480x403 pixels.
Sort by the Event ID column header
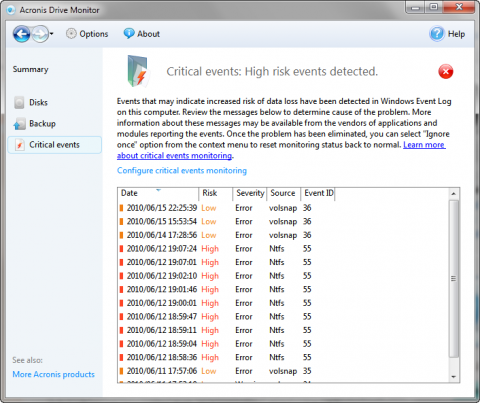[x=318, y=194]
